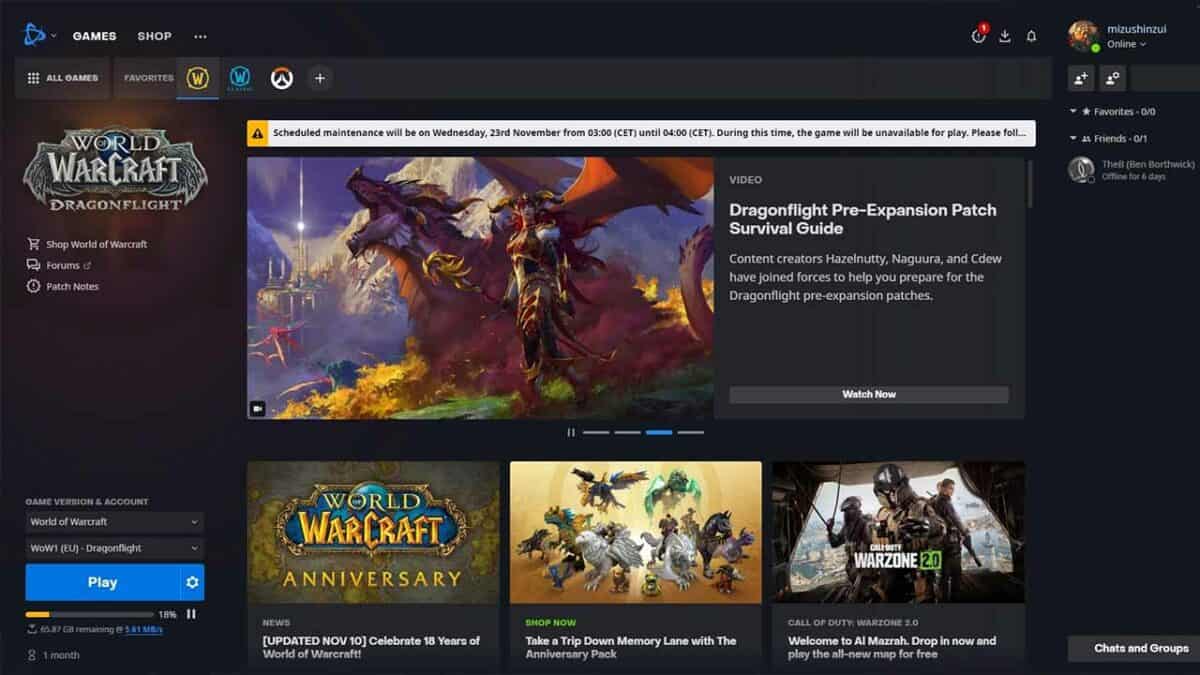Open the three-dots more menu
The height and width of the screenshot is (675, 1200).
tap(200, 36)
